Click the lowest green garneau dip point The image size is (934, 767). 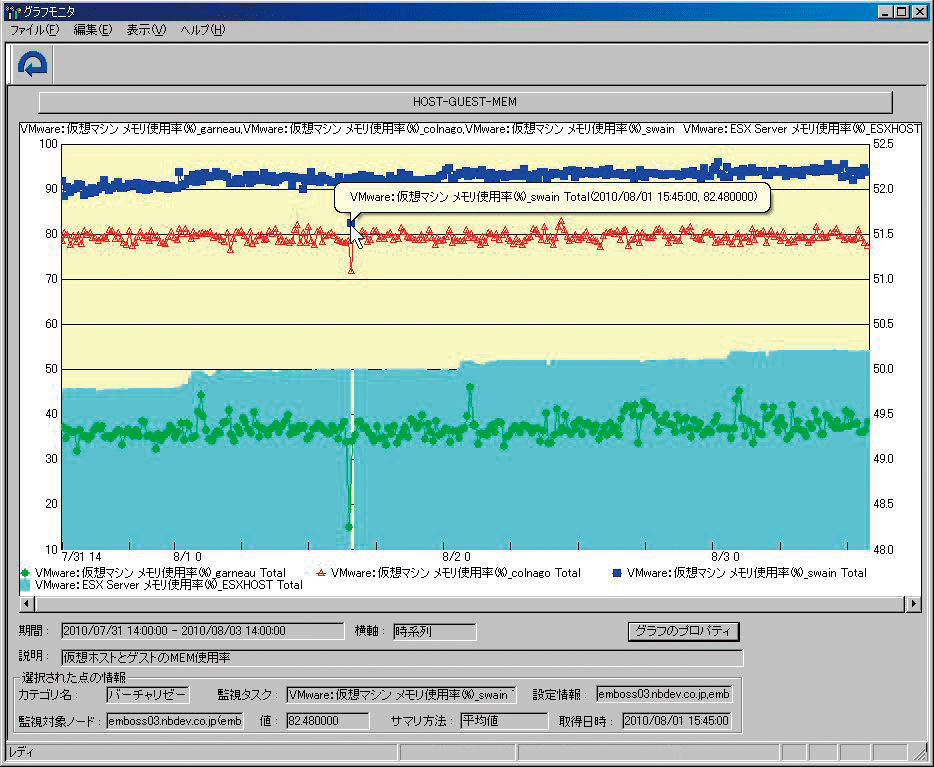pyautogui.click(x=349, y=527)
